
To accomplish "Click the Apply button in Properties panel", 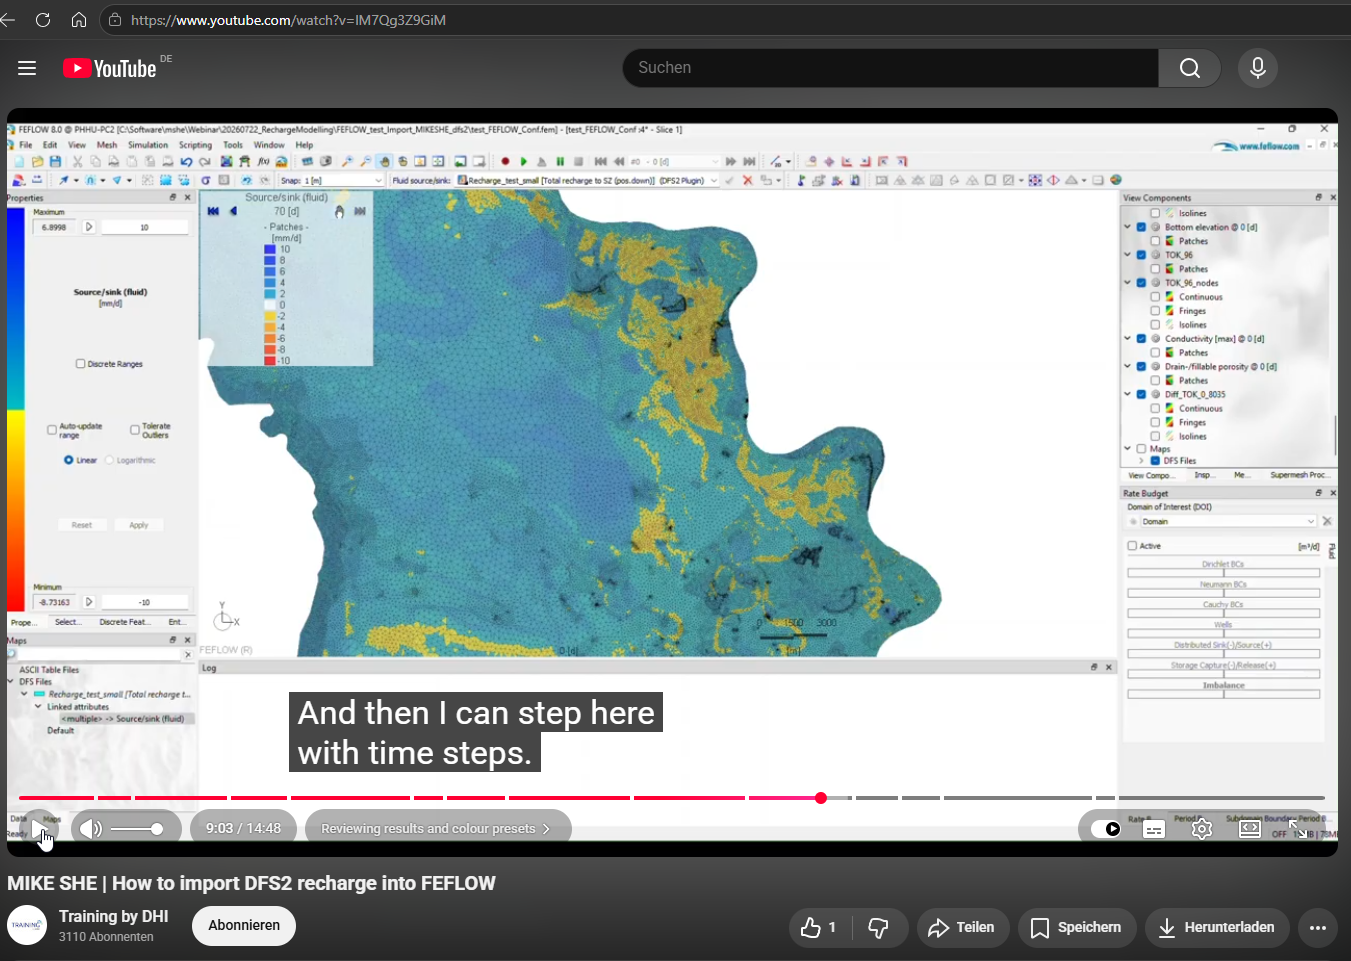I will pos(138,525).
